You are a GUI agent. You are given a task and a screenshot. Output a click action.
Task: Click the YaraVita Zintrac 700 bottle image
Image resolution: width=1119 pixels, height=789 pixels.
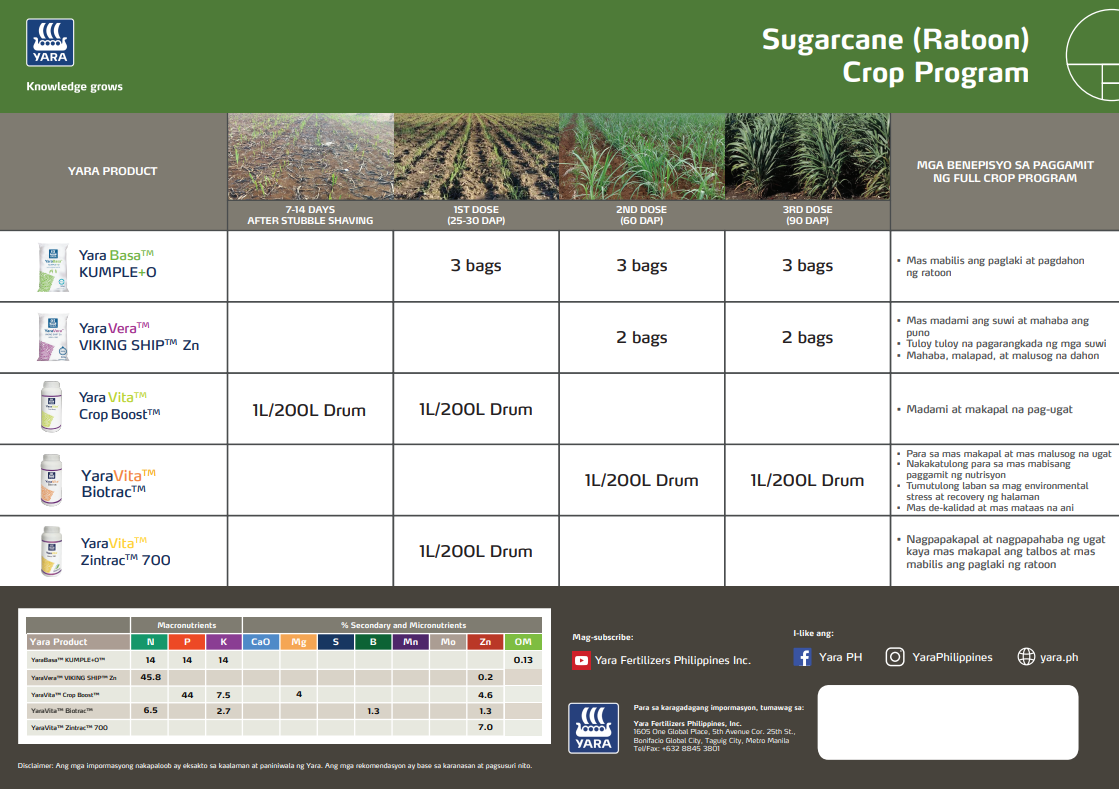51,551
